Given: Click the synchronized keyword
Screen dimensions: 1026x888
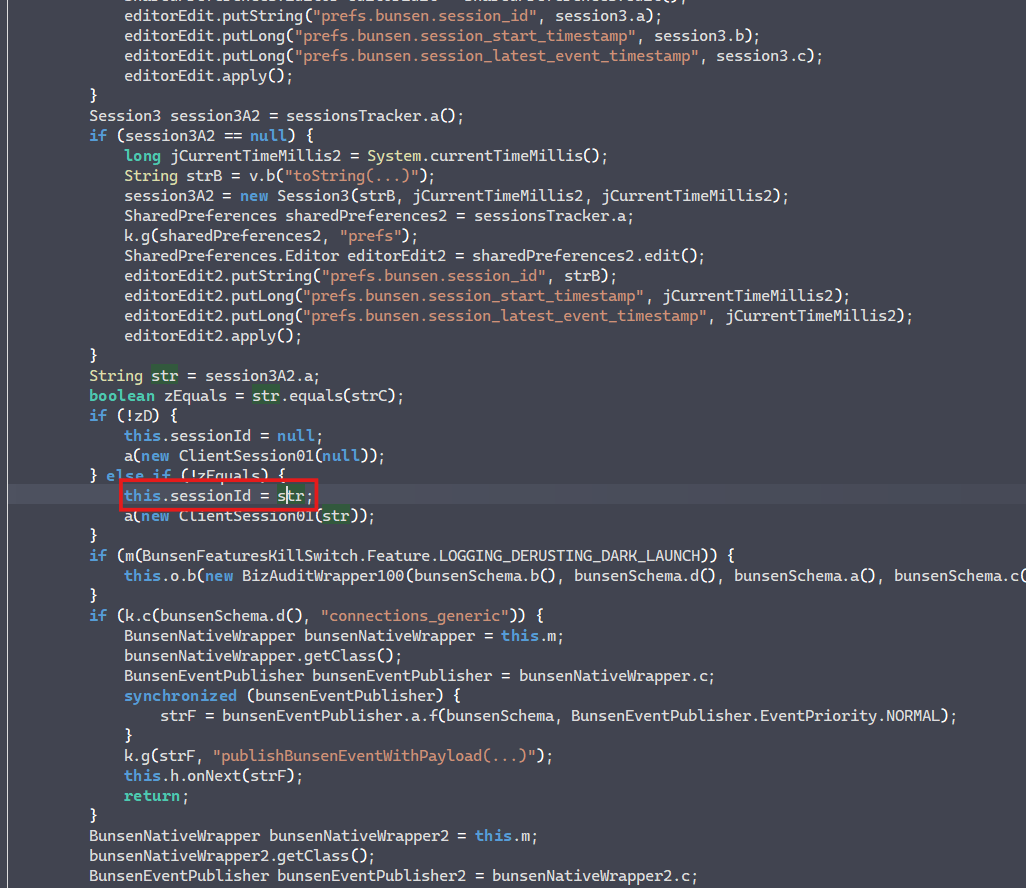Looking at the screenshot, I should (181, 696).
